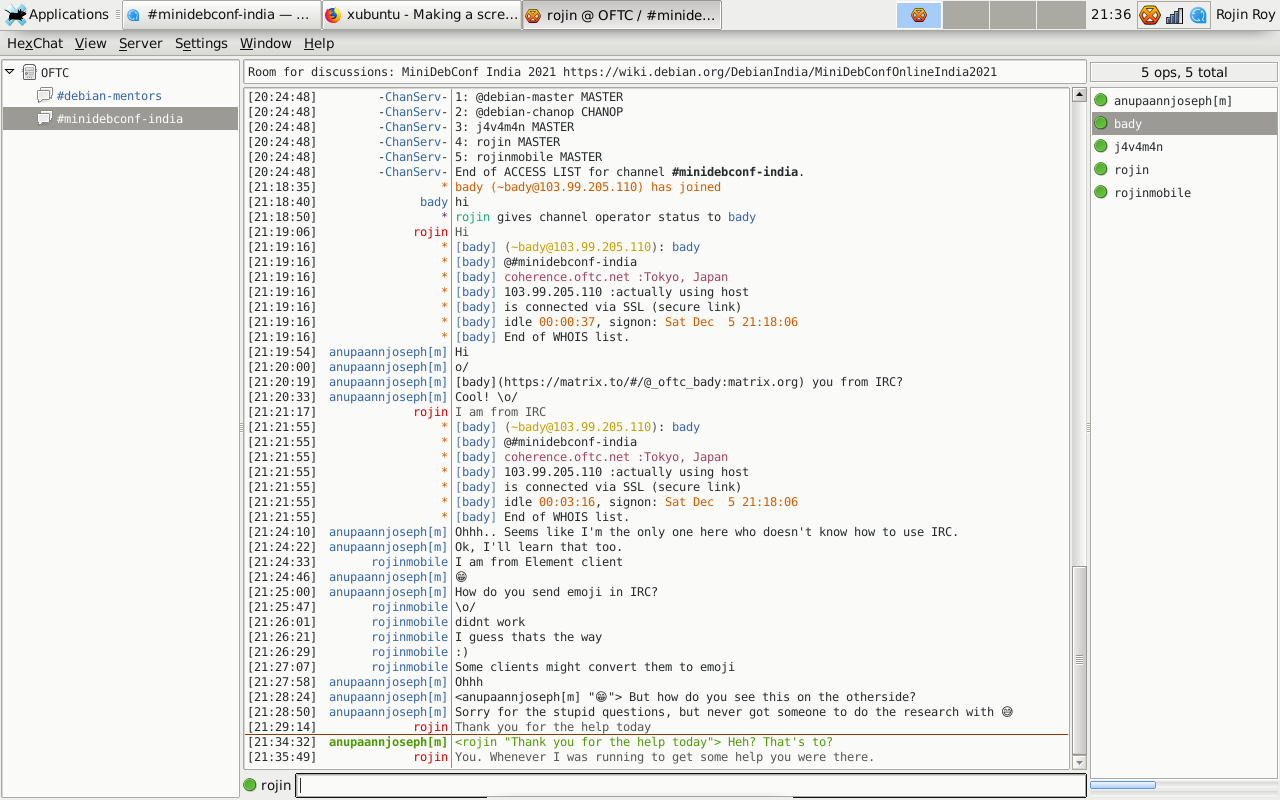This screenshot has height=800, width=1280.
Task: Click green op dot beside j4v4m4n
Action: (x=1101, y=146)
